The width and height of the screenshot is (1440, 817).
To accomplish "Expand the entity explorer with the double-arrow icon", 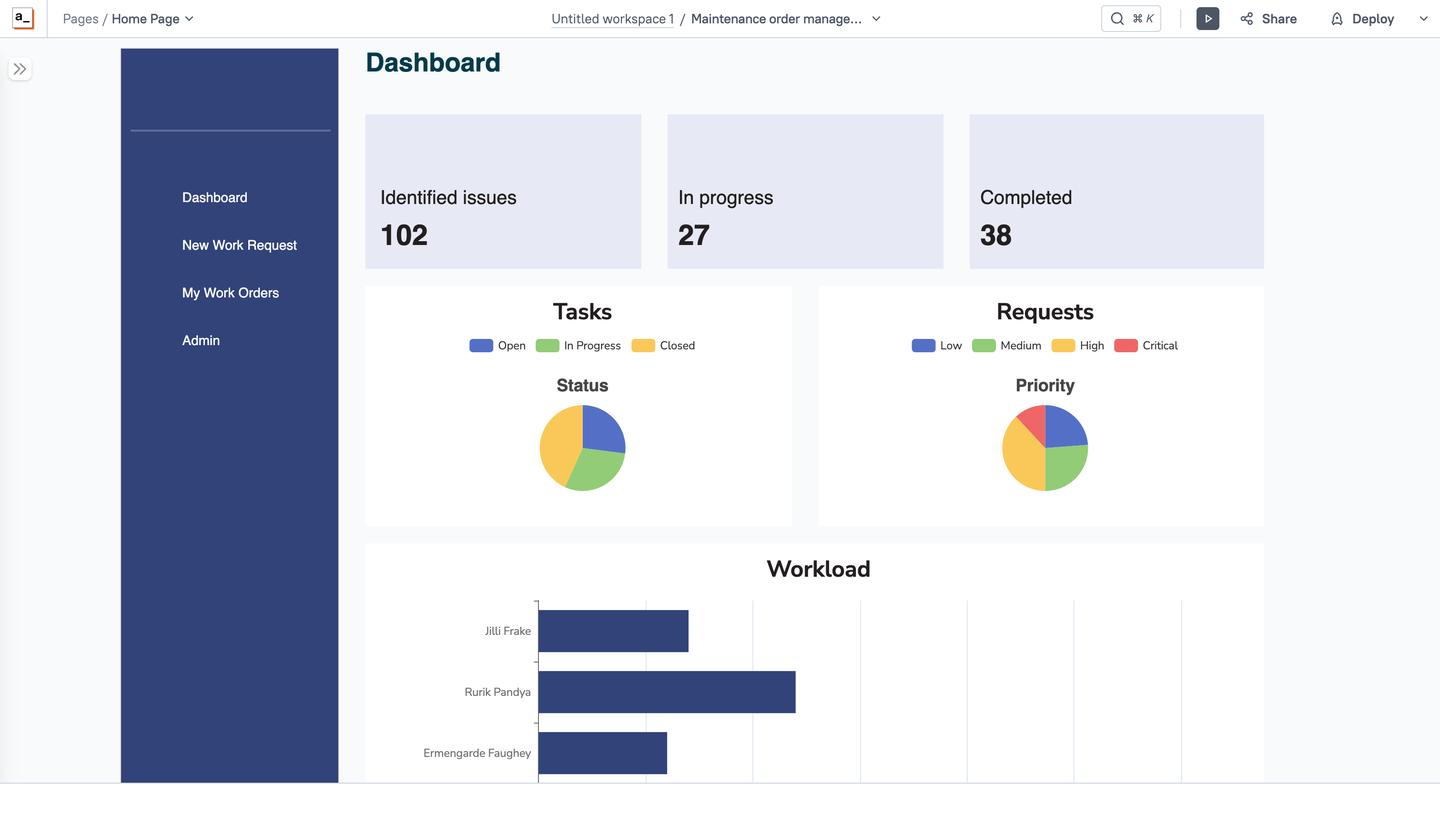I will (x=20, y=68).
